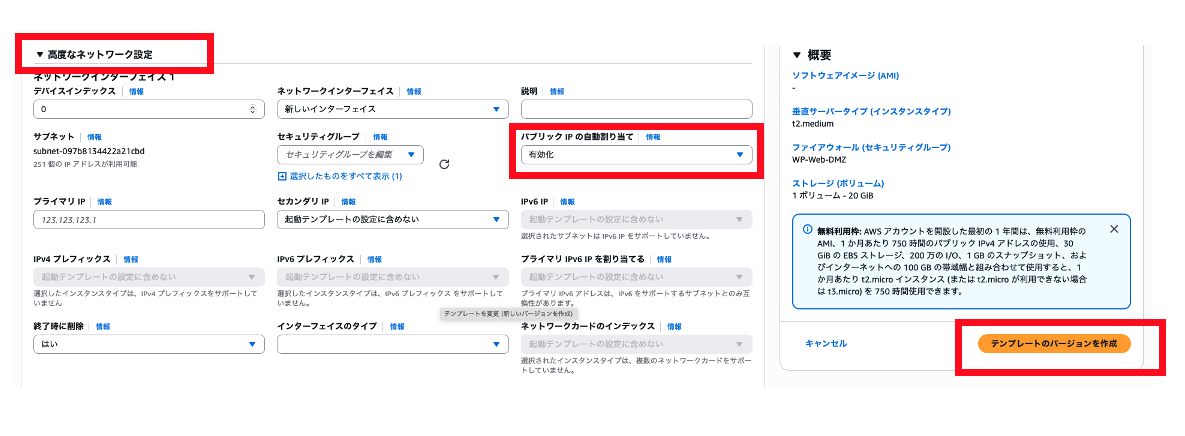The width and height of the screenshot is (1185, 436).
Task: Open 情報 link beside プライマリ IPv6 IP を割り当てる
Action: point(664,259)
